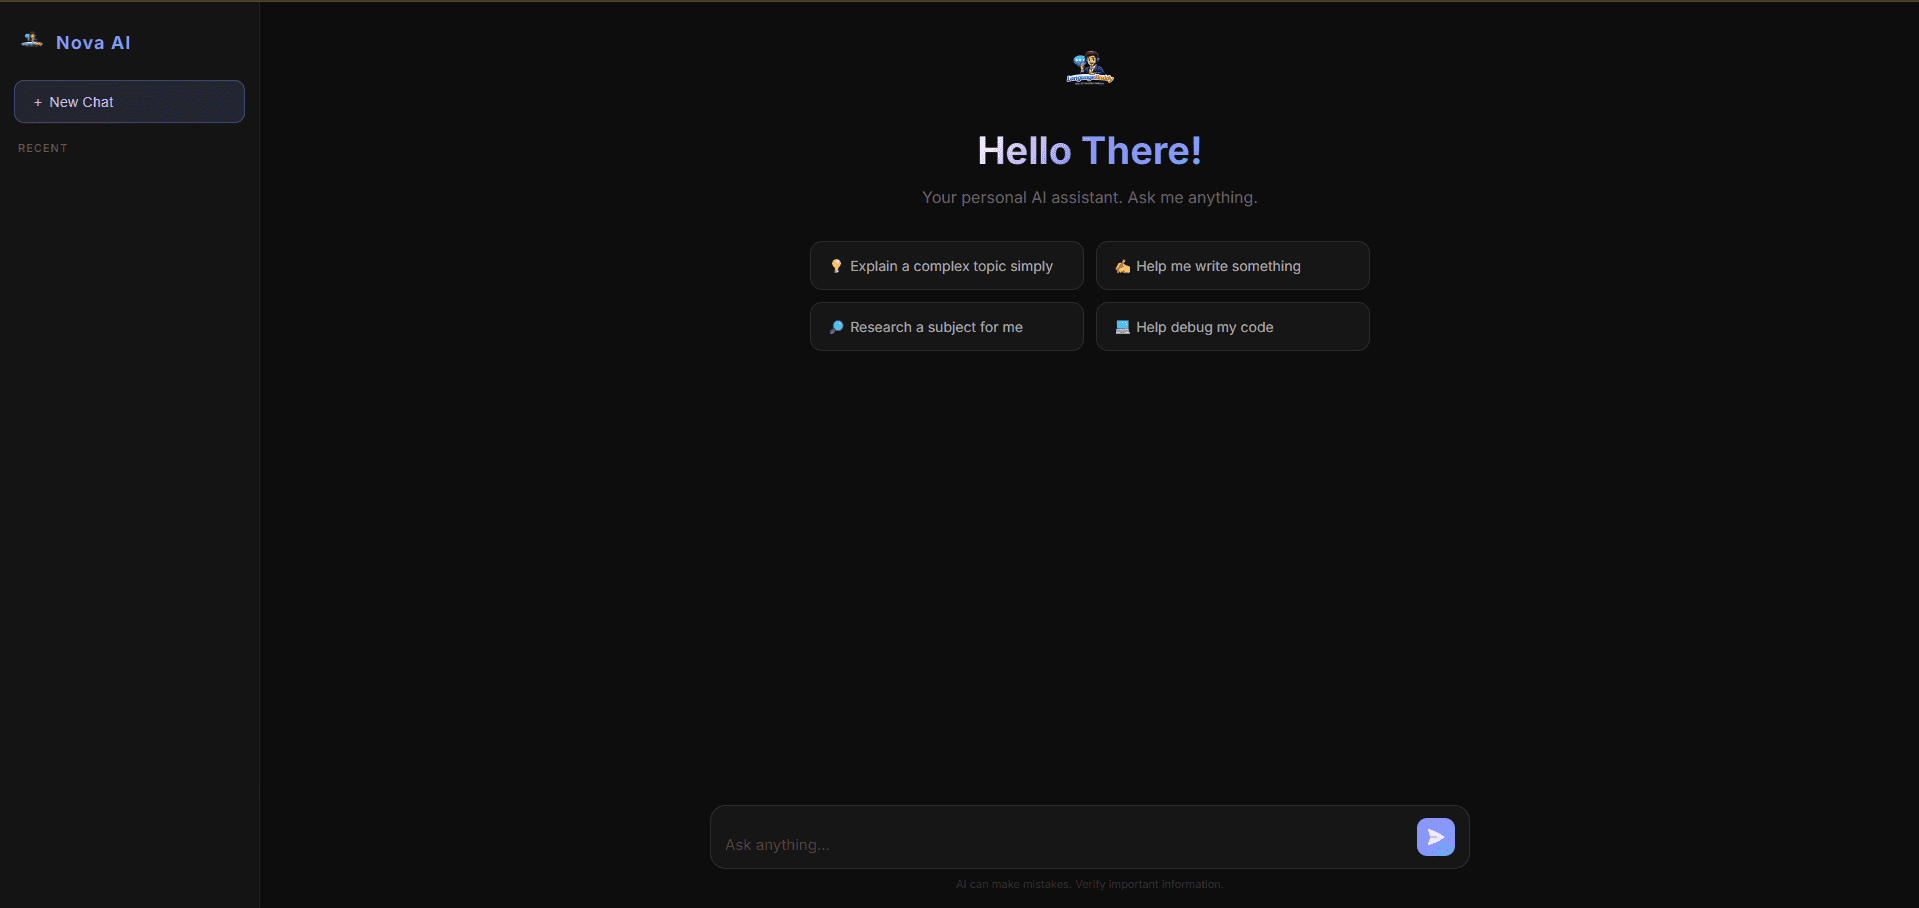Select 'Explain a complex topic simply' suggestion
The height and width of the screenshot is (908, 1919).
951,266
